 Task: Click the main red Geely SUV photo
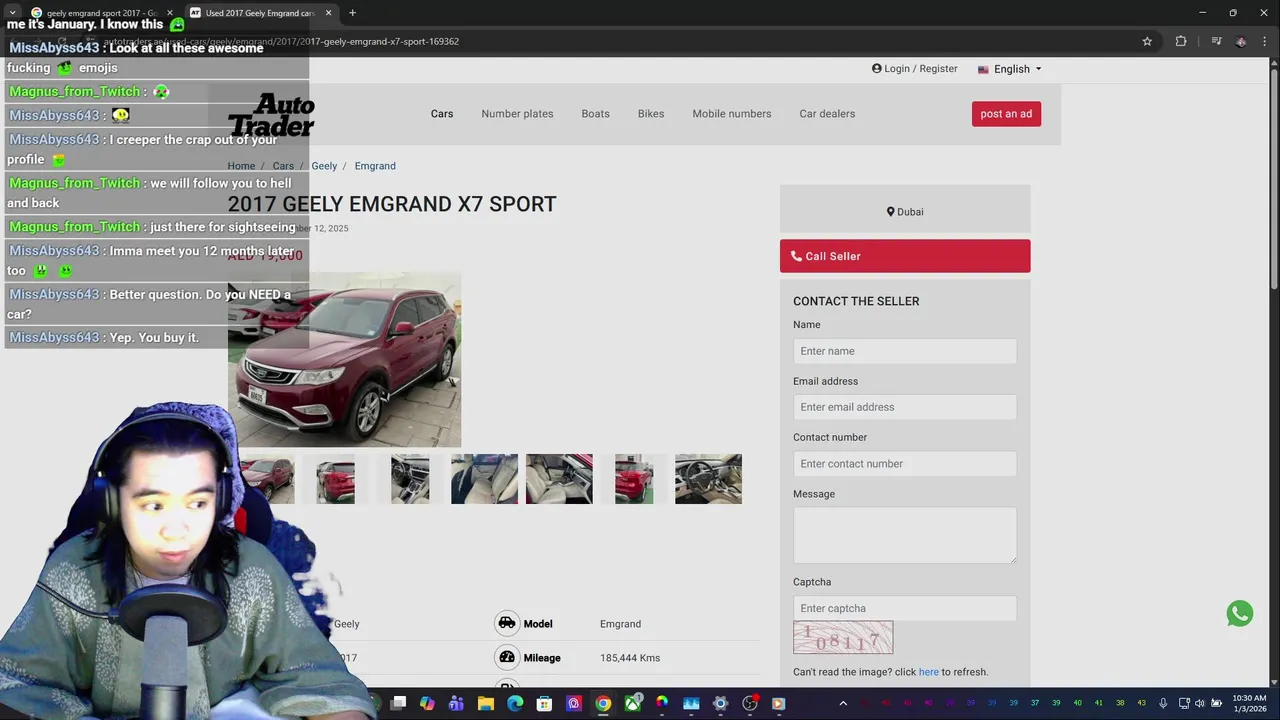click(344, 360)
